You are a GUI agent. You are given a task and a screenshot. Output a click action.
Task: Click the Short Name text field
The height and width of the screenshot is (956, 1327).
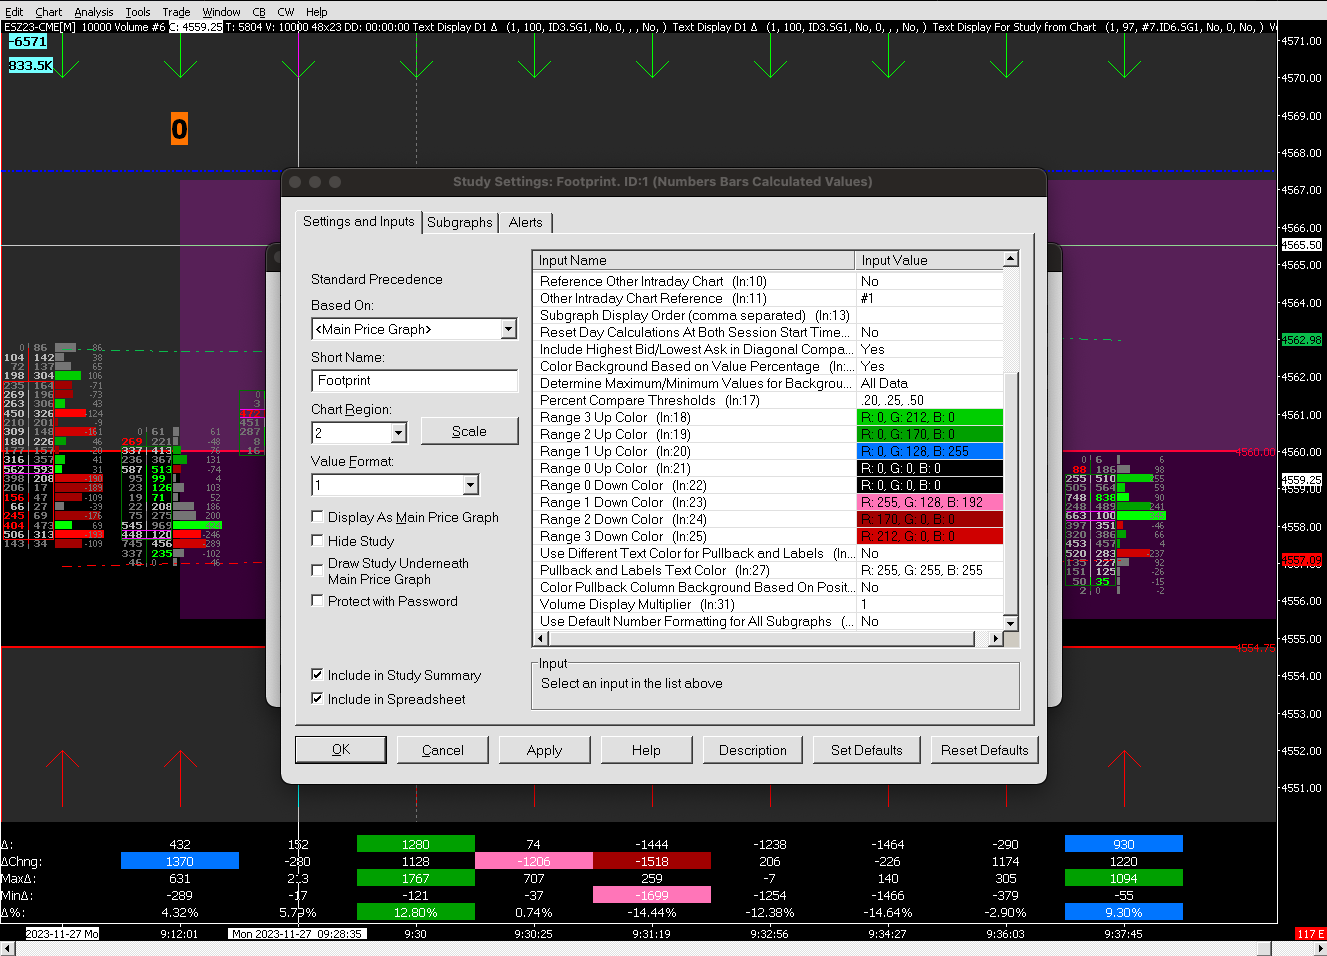point(415,381)
